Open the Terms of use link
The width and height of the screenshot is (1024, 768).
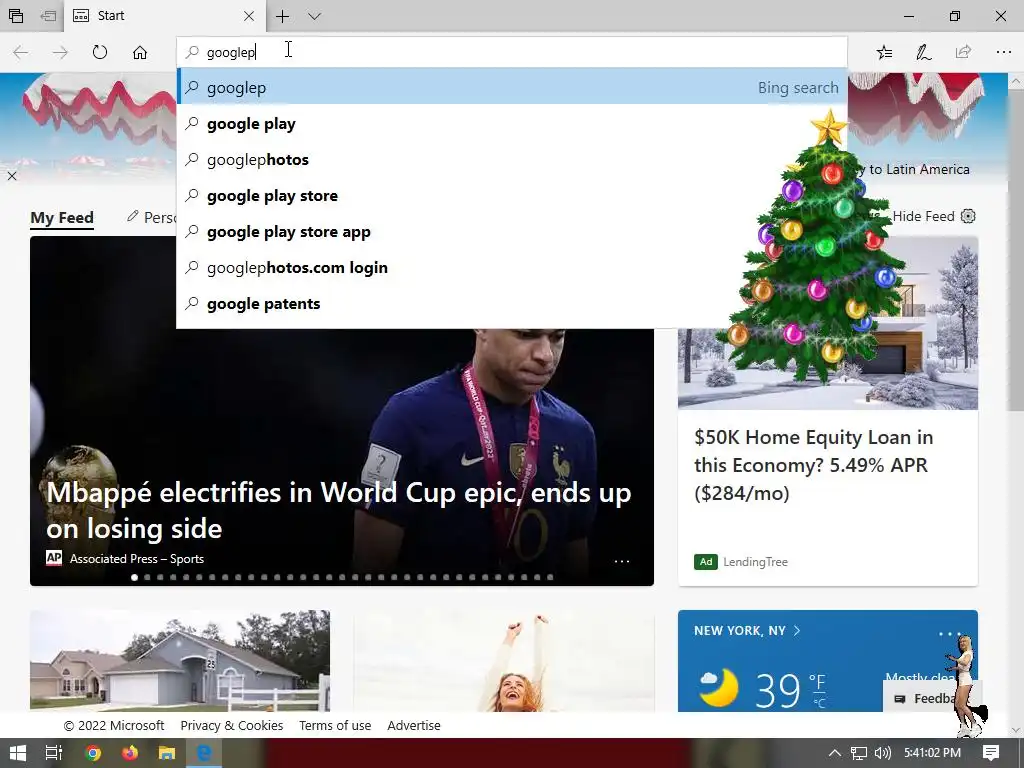click(x=335, y=726)
